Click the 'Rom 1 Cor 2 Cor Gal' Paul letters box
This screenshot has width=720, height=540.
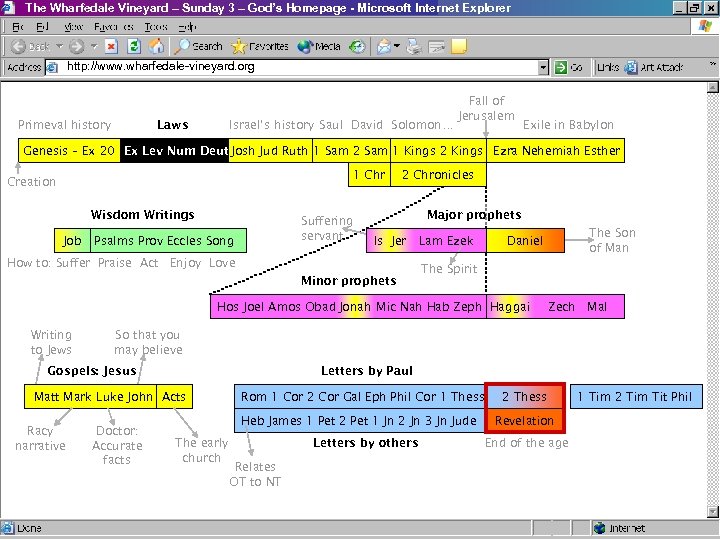pyautogui.click(x=360, y=396)
